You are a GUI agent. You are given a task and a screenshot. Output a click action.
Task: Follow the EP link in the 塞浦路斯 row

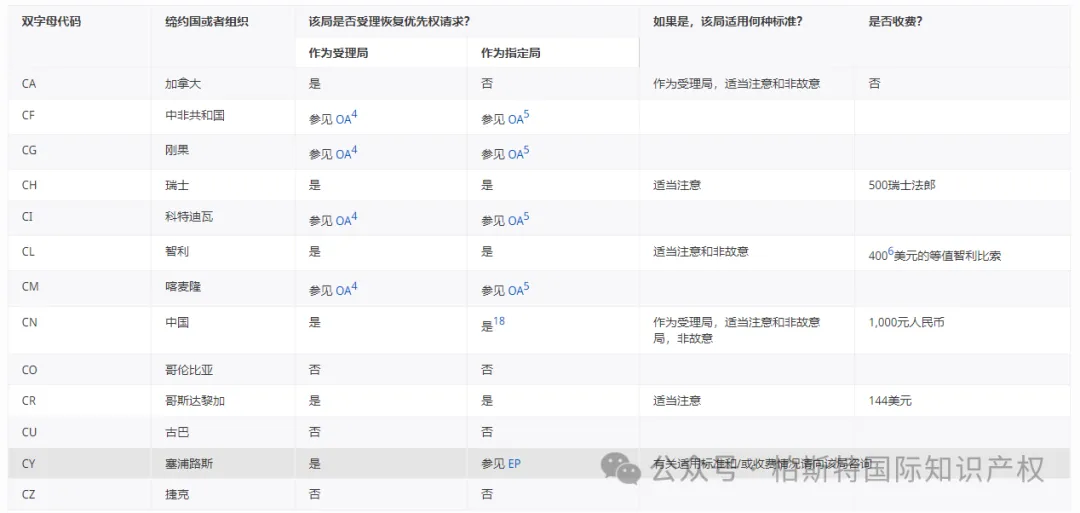click(x=515, y=464)
